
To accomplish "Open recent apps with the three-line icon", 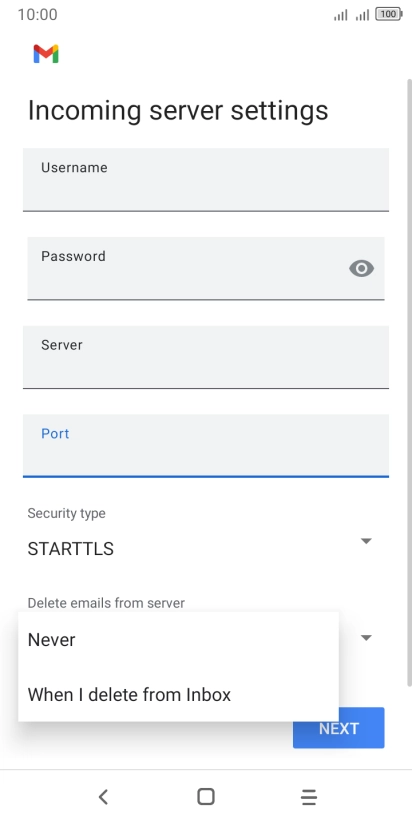I will pyautogui.click(x=309, y=797).
